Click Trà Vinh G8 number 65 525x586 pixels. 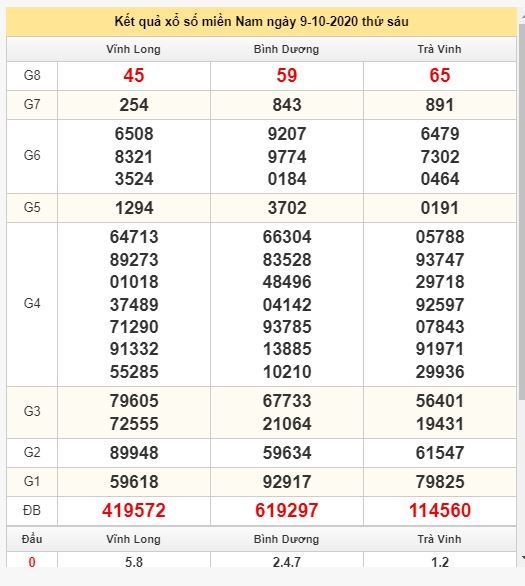439,75
